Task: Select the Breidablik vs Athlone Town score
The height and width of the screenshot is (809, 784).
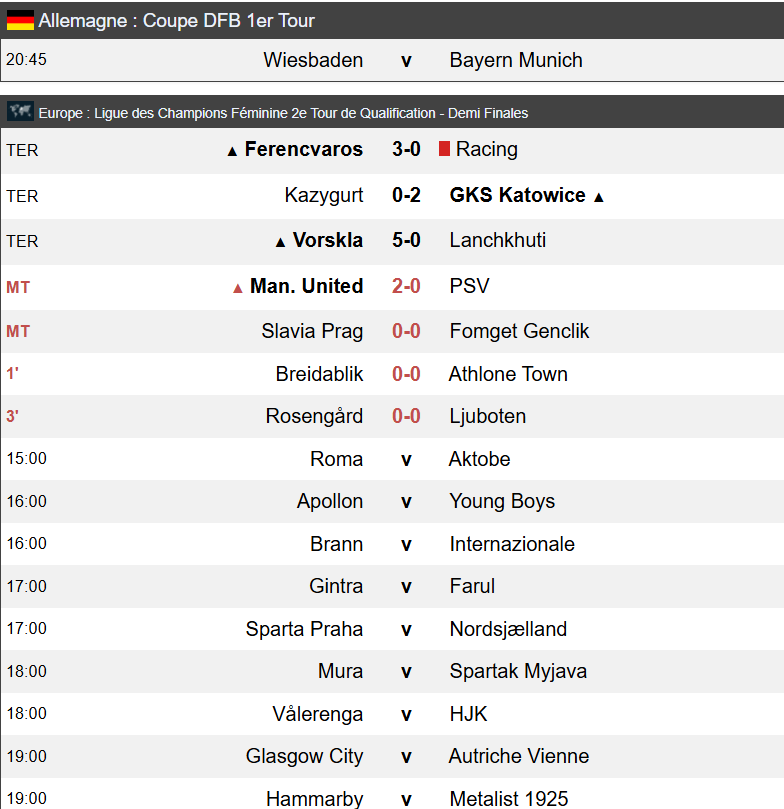Action: [406, 374]
